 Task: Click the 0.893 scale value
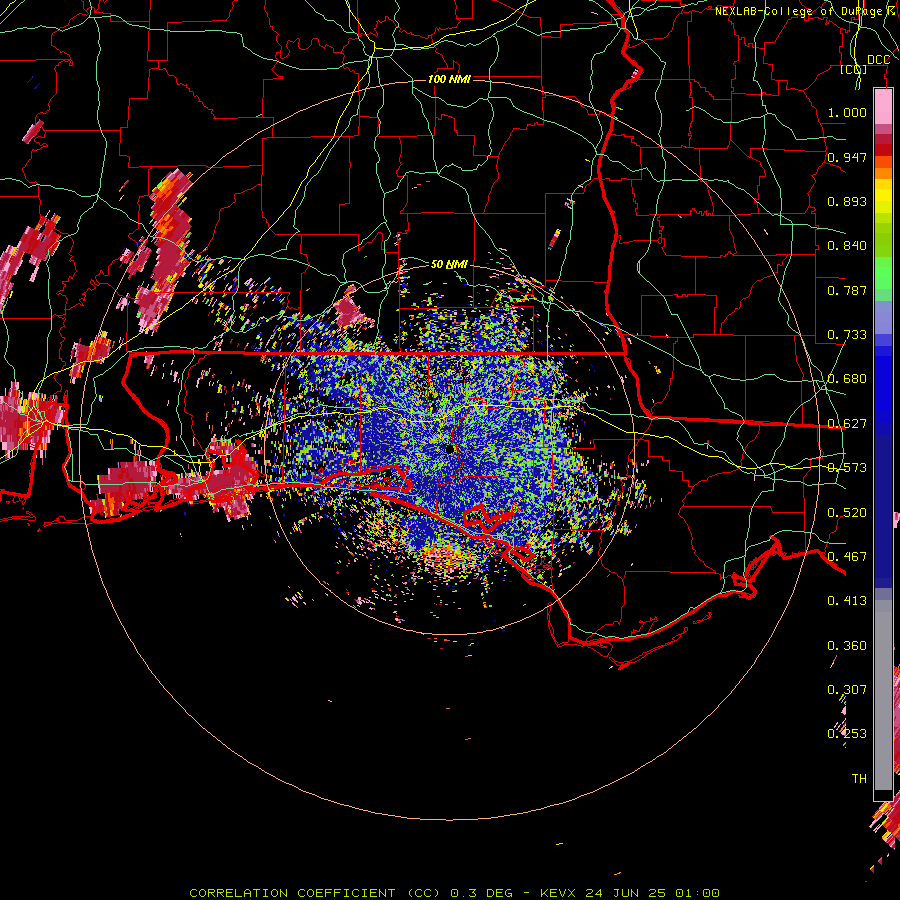(847, 201)
